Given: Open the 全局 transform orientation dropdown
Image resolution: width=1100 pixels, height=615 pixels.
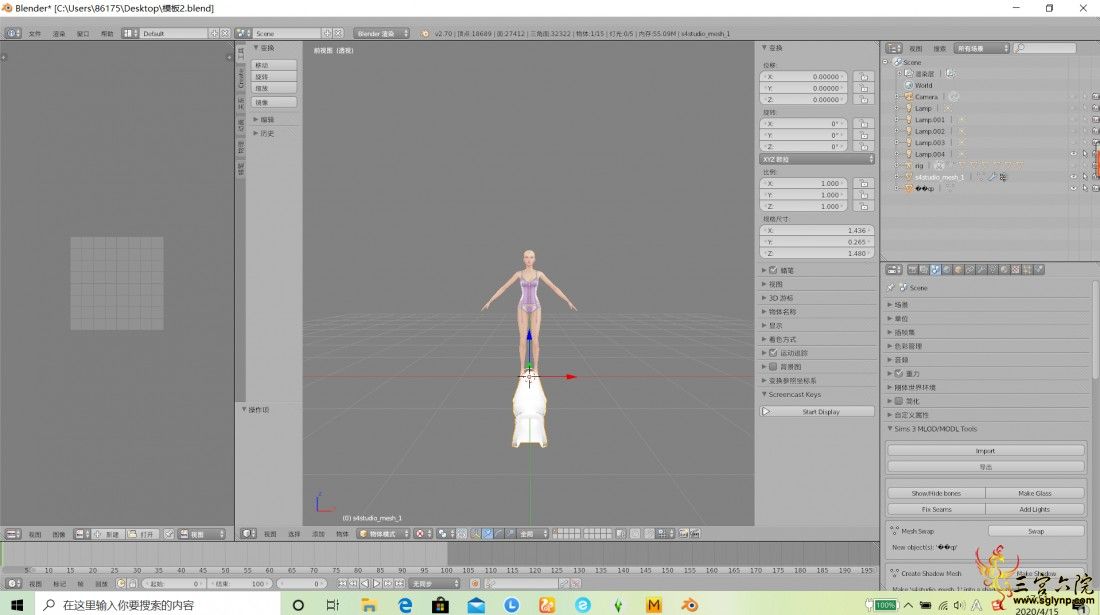Looking at the screenshot, I should click(533, 534).
